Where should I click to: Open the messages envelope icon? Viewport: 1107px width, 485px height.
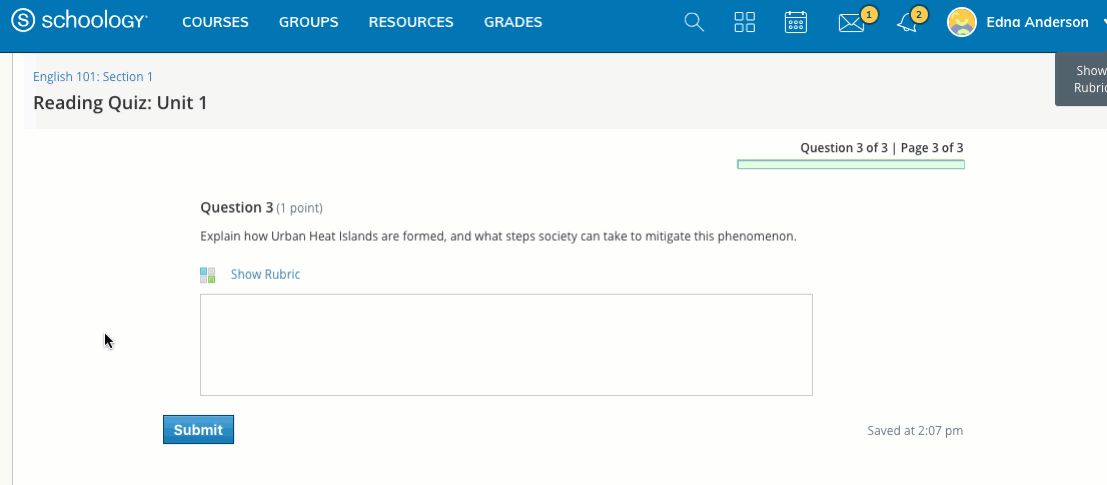coord(851,23)
